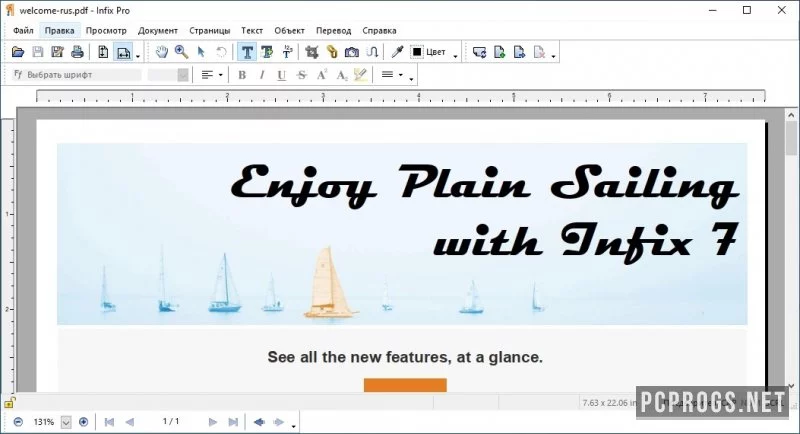Click the yellow padlock security icon

9,402
